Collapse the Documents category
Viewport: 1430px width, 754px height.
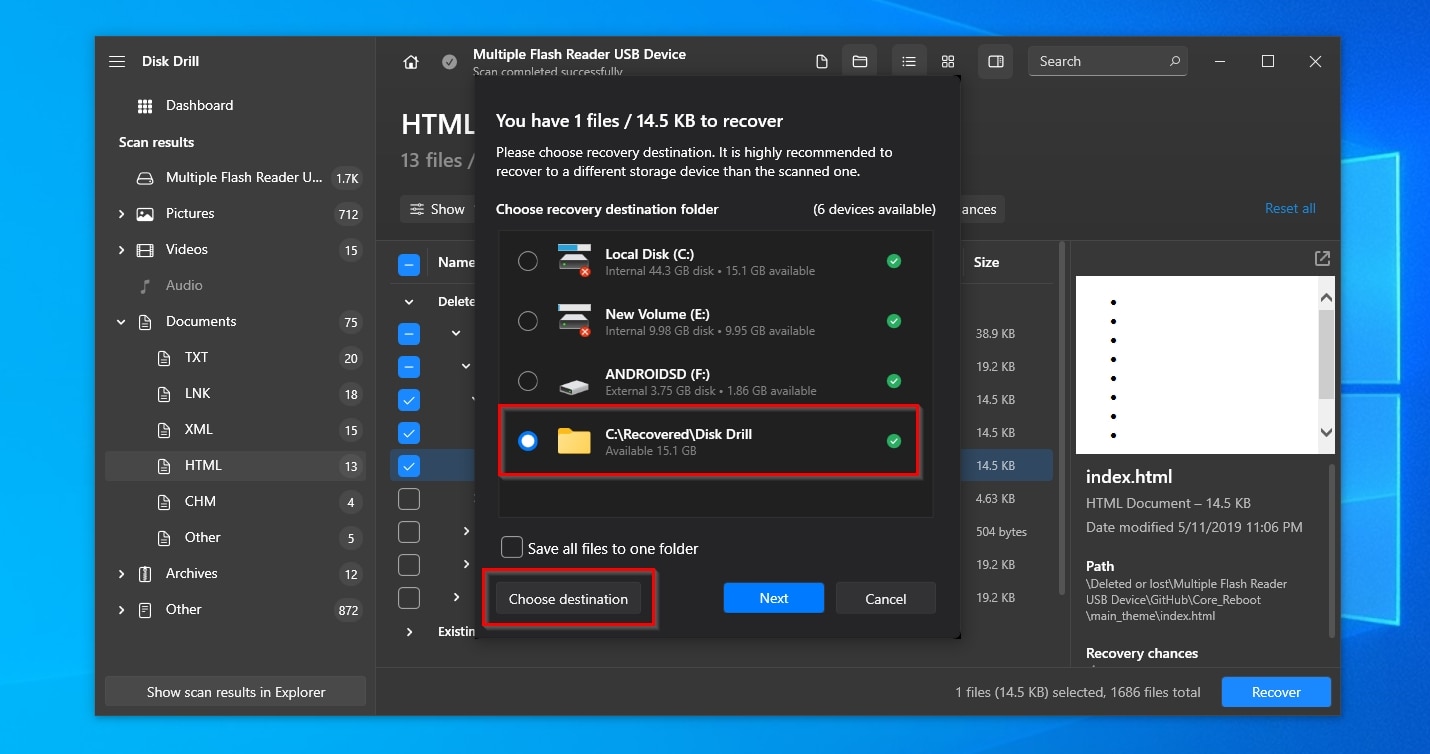(121, 322)
